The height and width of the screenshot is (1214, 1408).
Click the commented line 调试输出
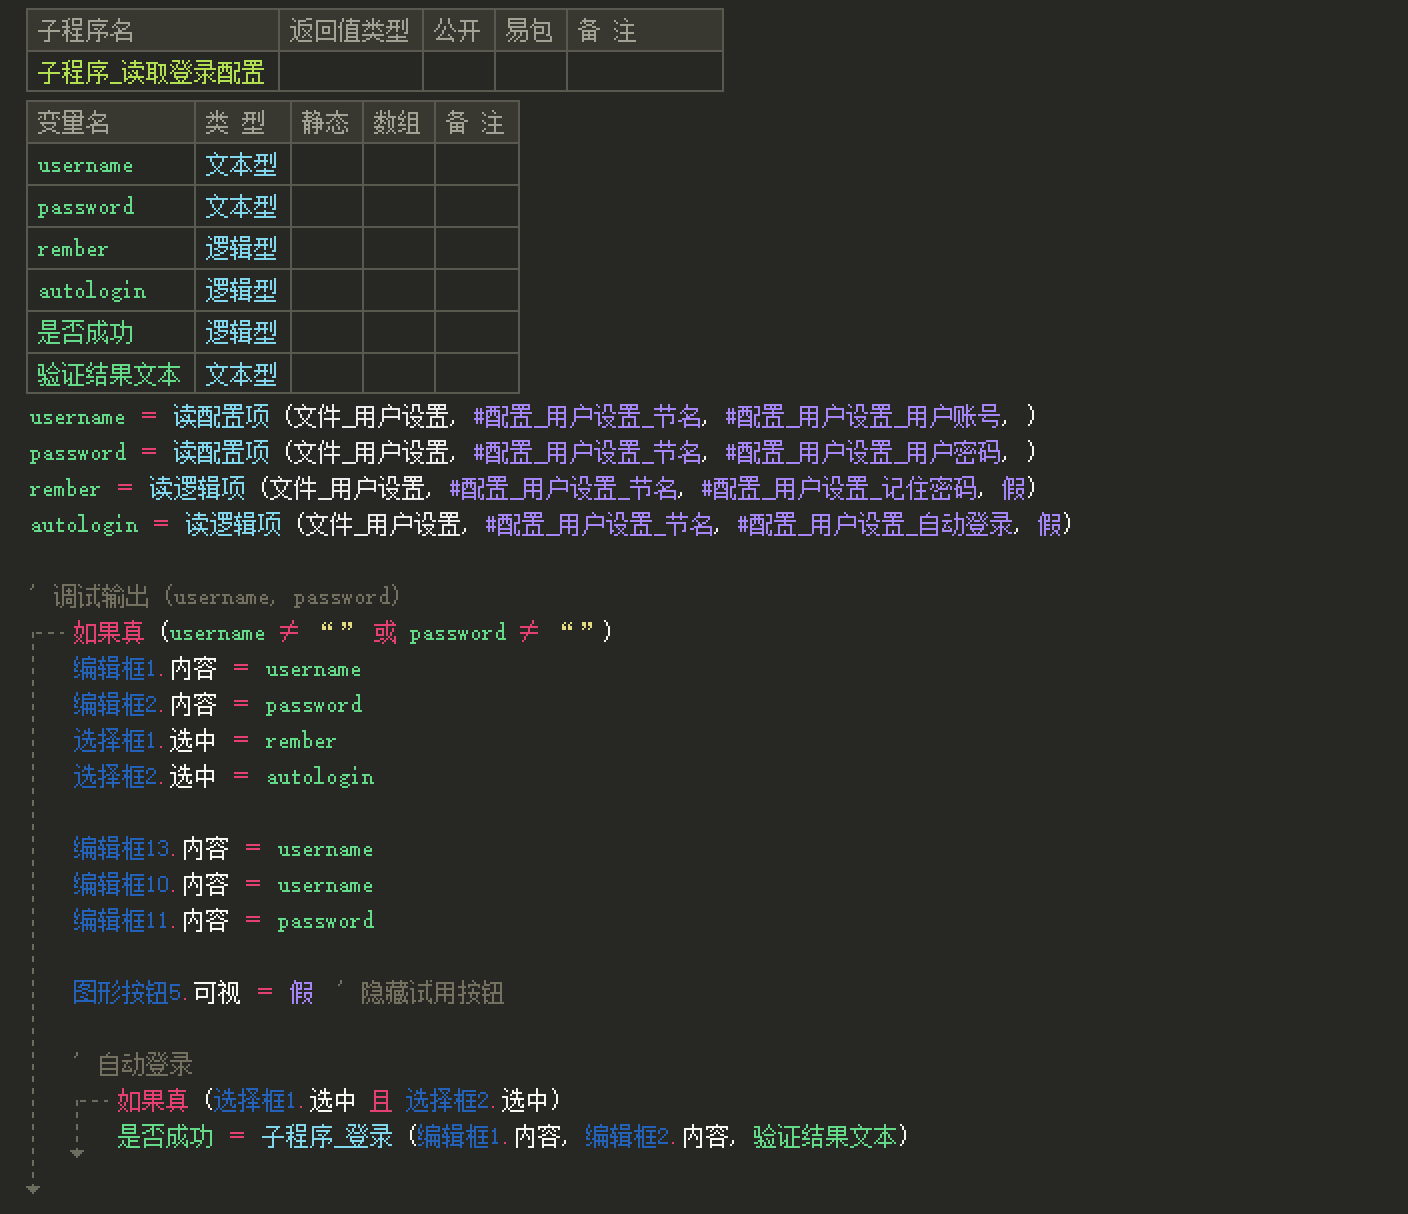(215, 597)
